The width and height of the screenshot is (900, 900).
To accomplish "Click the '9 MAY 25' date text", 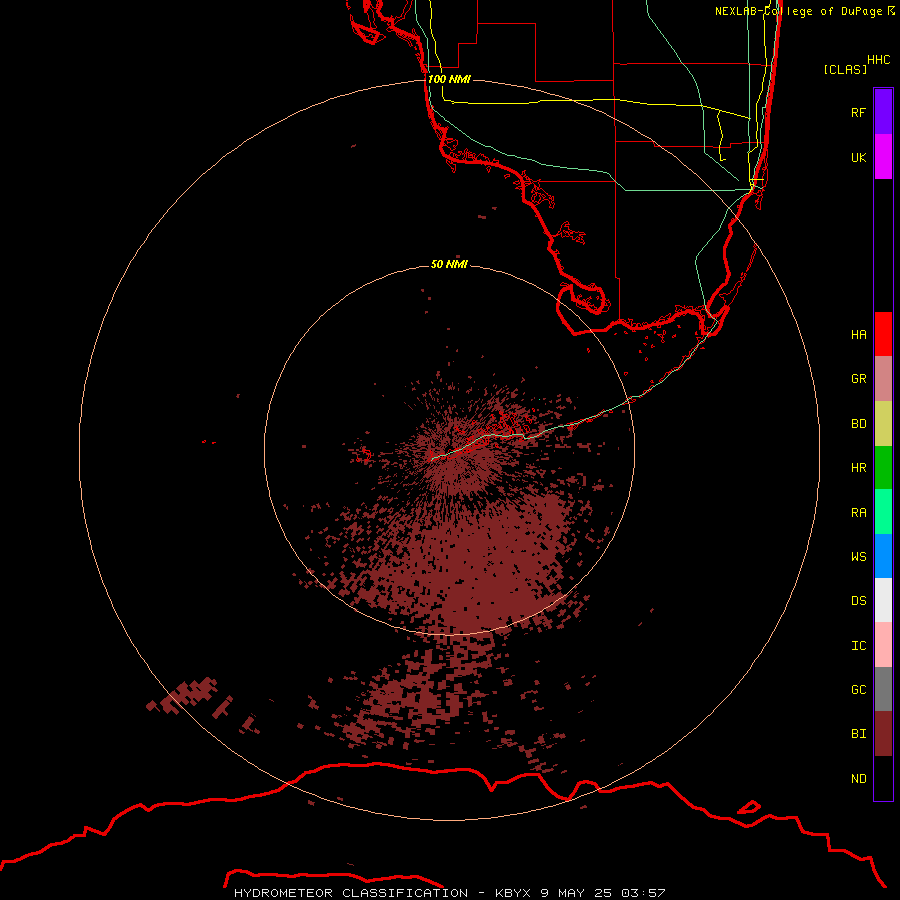I will [x=575, y=893].
